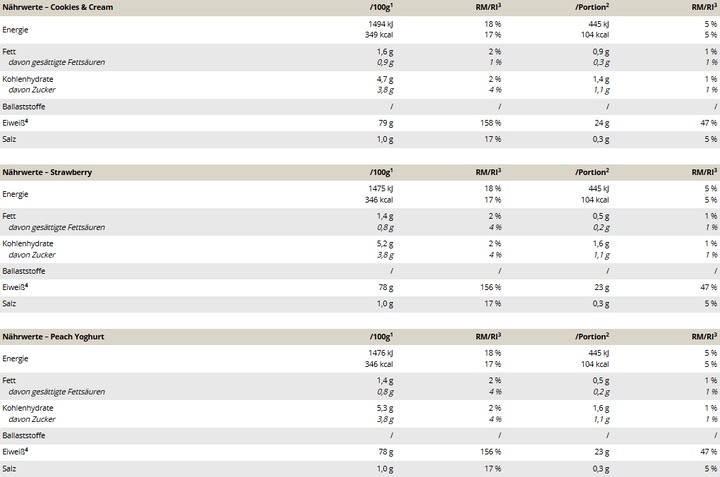Click the Kohlenhydrate 4,7 g value
The image size is (720, 477).
385,79
